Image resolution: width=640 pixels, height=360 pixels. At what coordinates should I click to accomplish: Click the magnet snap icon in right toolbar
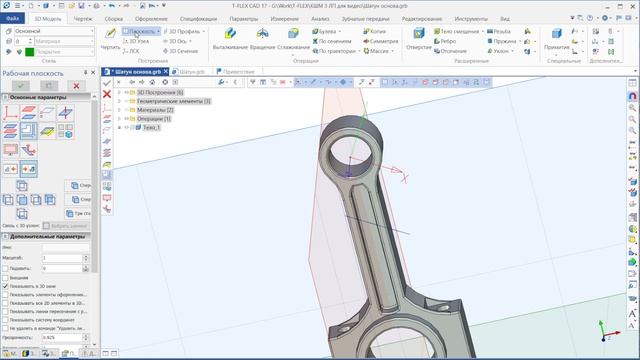[632, 96]
